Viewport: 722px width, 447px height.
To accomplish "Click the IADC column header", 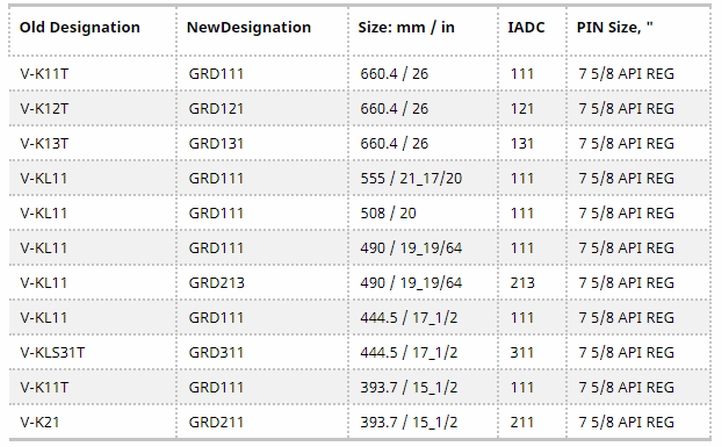I will click(x=526, y=28).
